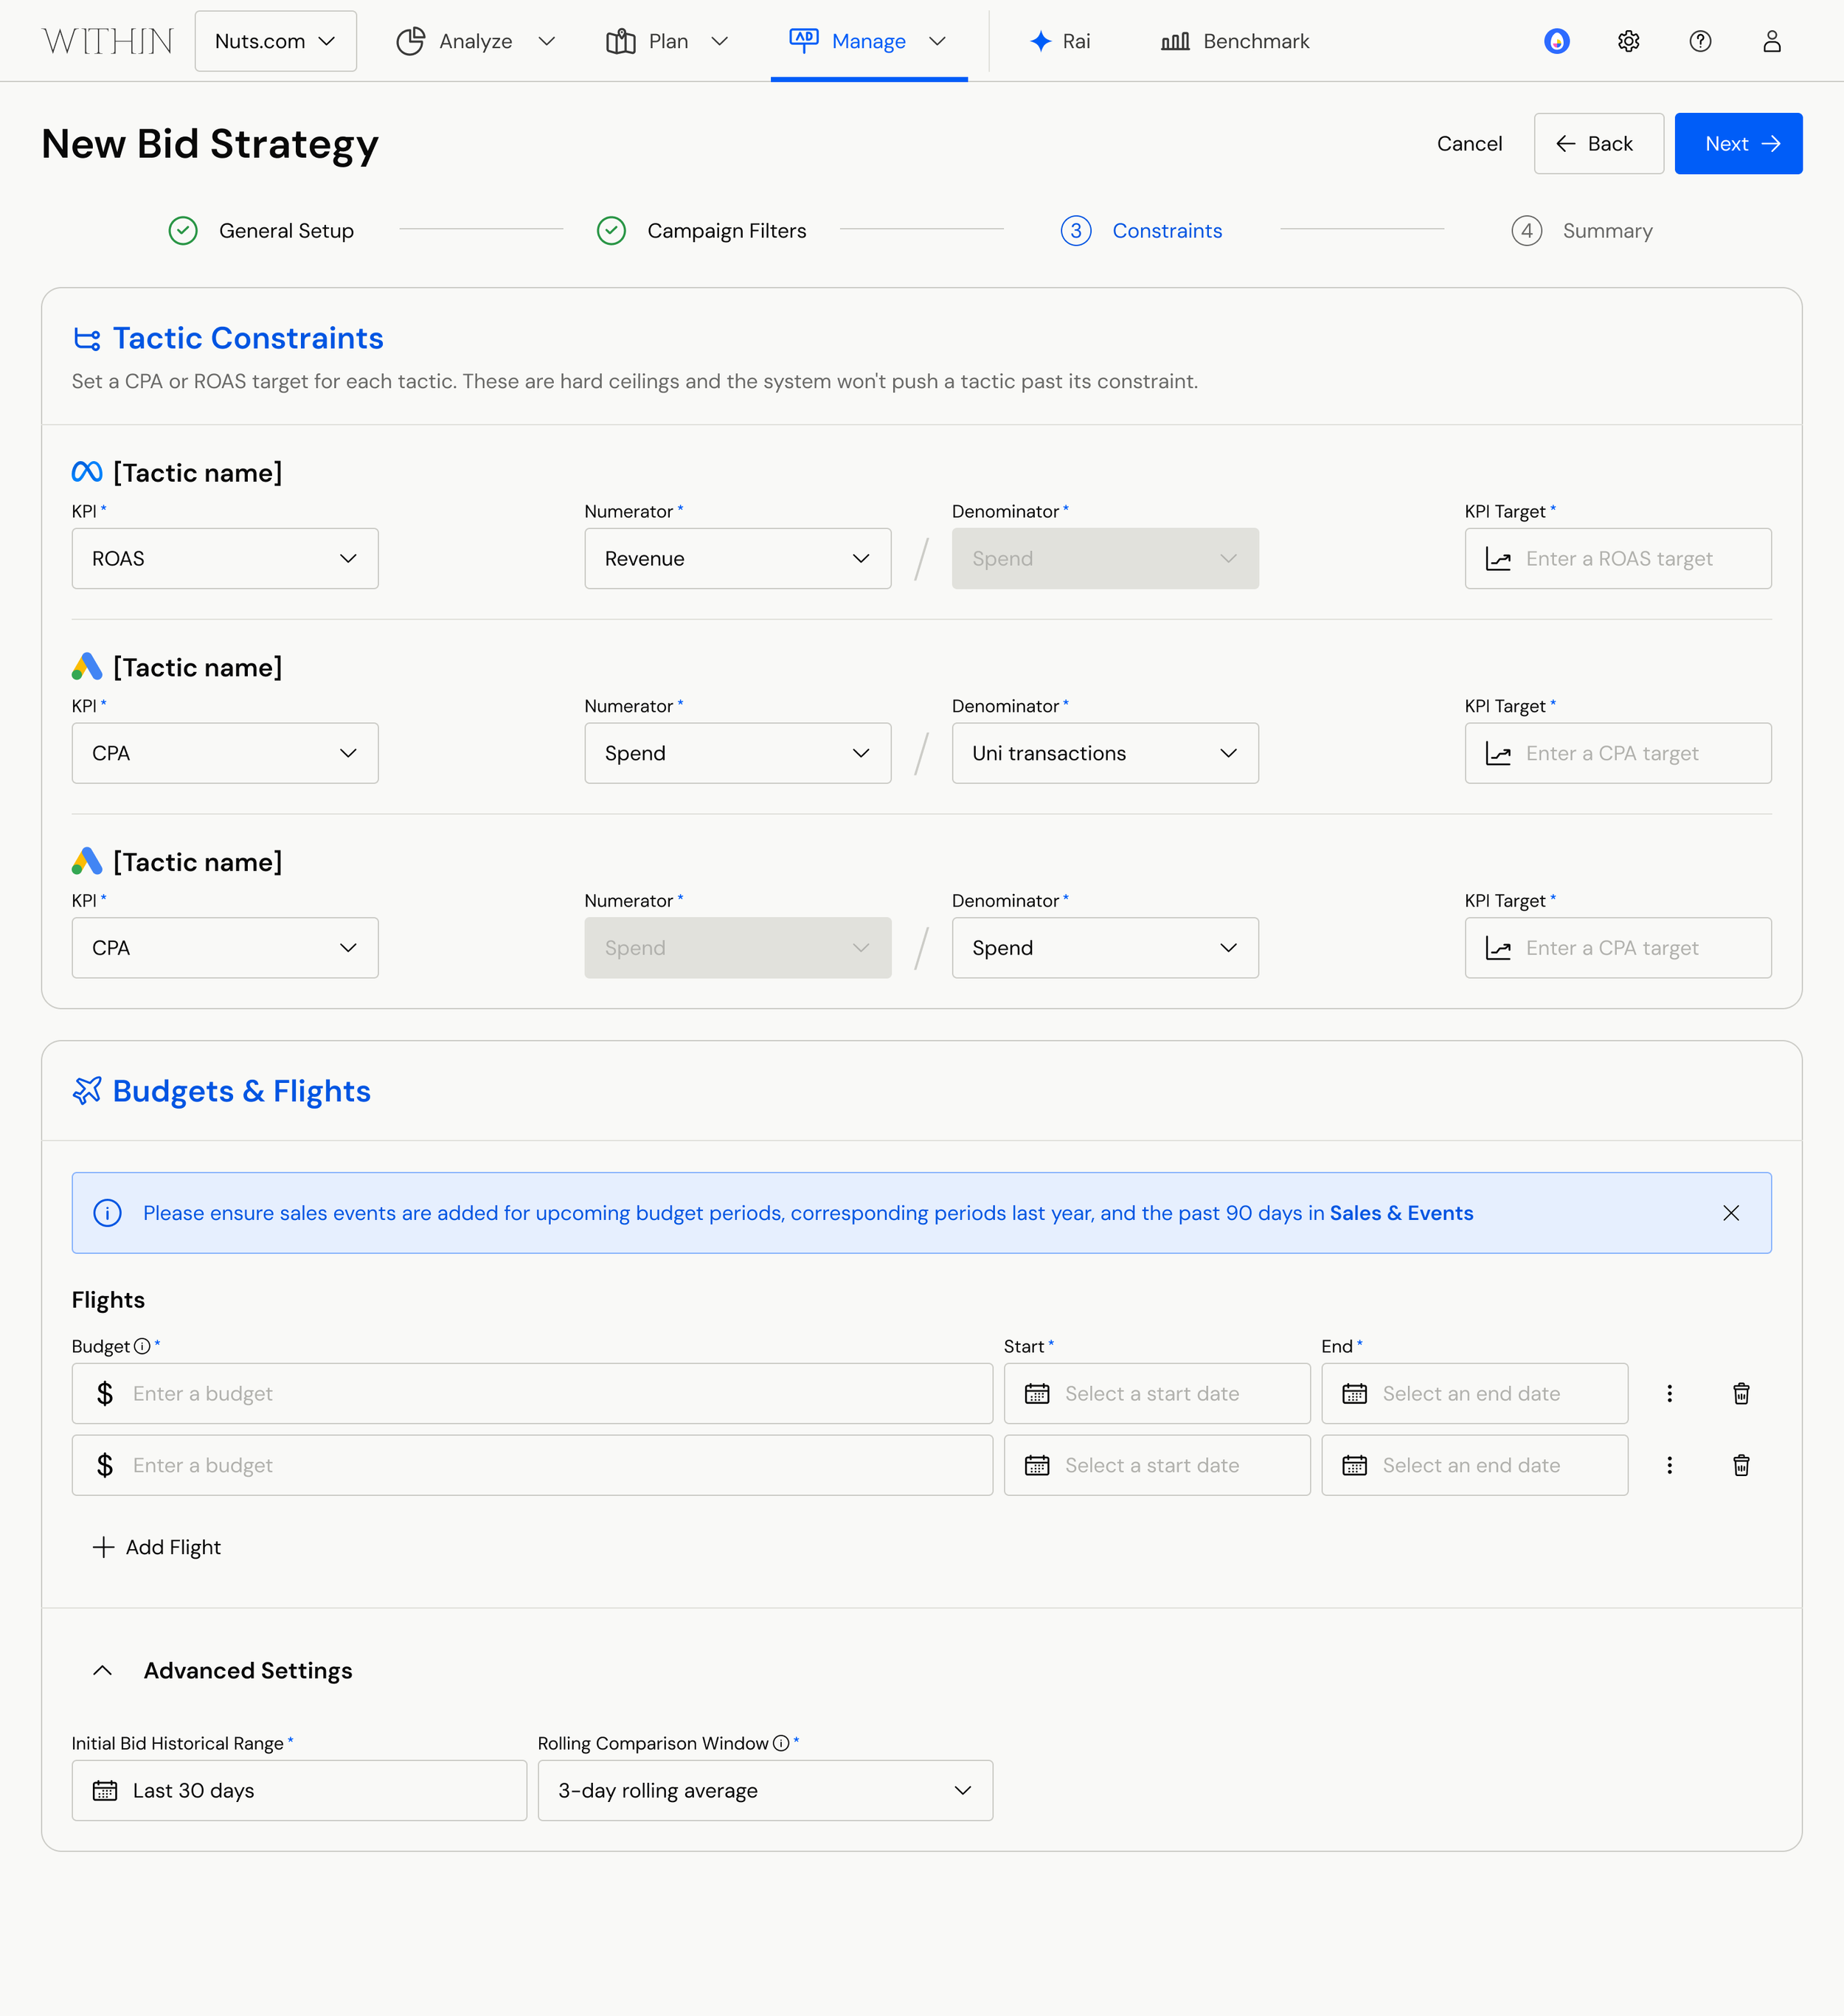Collapse the Advanced Settings section
This screenshot has width=1844, height=2016.
(102, 1670)
